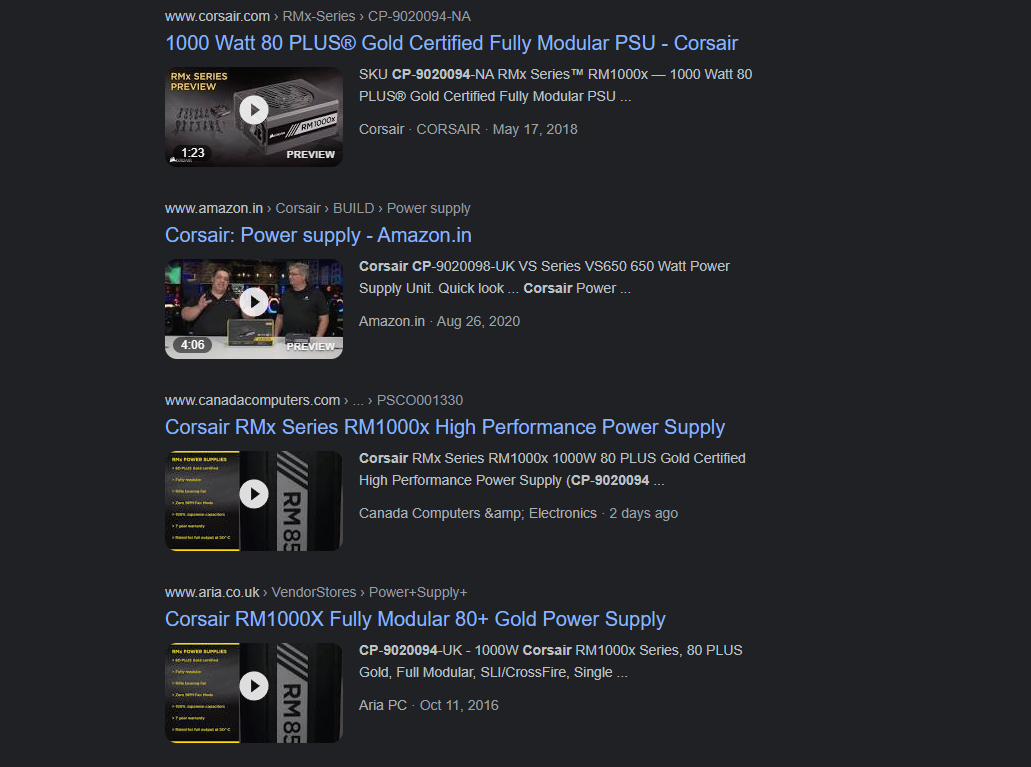
Task: Click the PSCO001330 breadcrumb segment
Action: [420, 401]
